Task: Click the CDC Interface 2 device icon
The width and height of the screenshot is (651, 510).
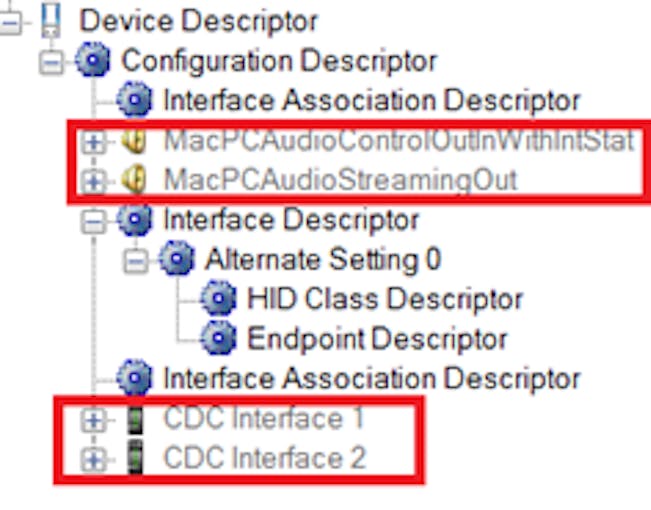Action: click(135, 458)
